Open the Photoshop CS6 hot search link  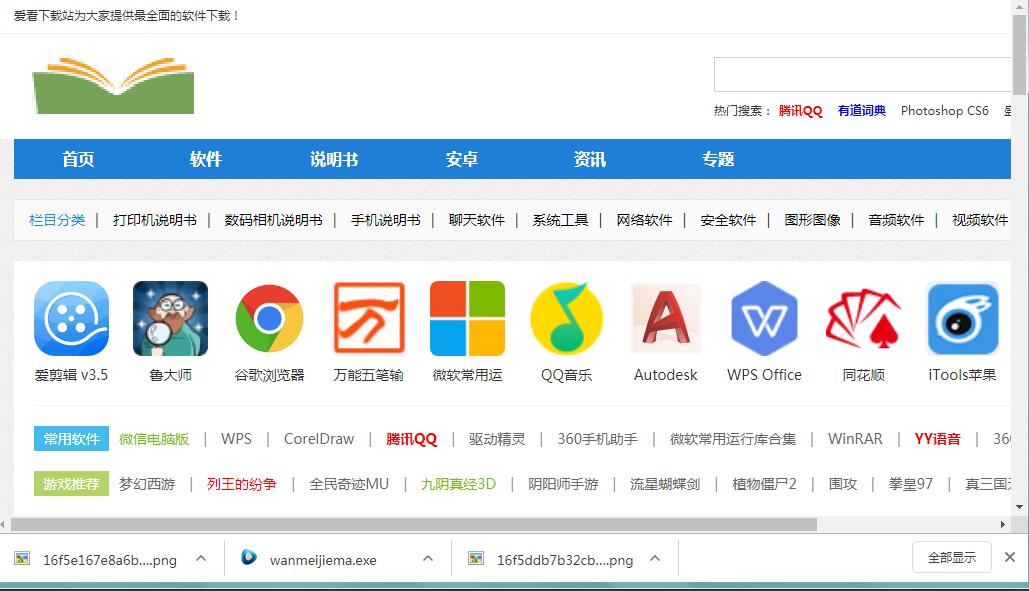[944, 111]
